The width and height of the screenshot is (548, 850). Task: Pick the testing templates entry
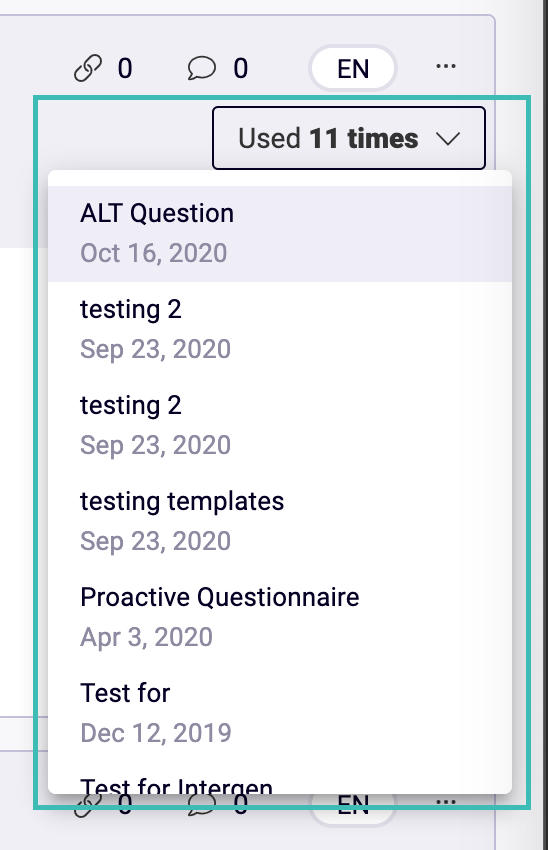pyautogui.click(x=280, y=521)
